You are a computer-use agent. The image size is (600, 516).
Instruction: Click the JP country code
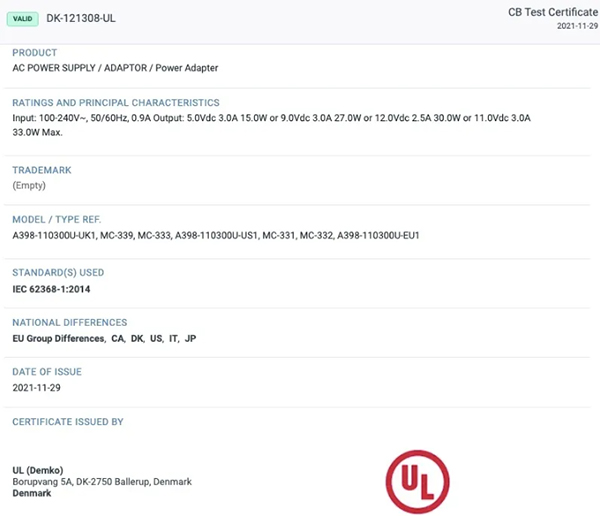190,338
